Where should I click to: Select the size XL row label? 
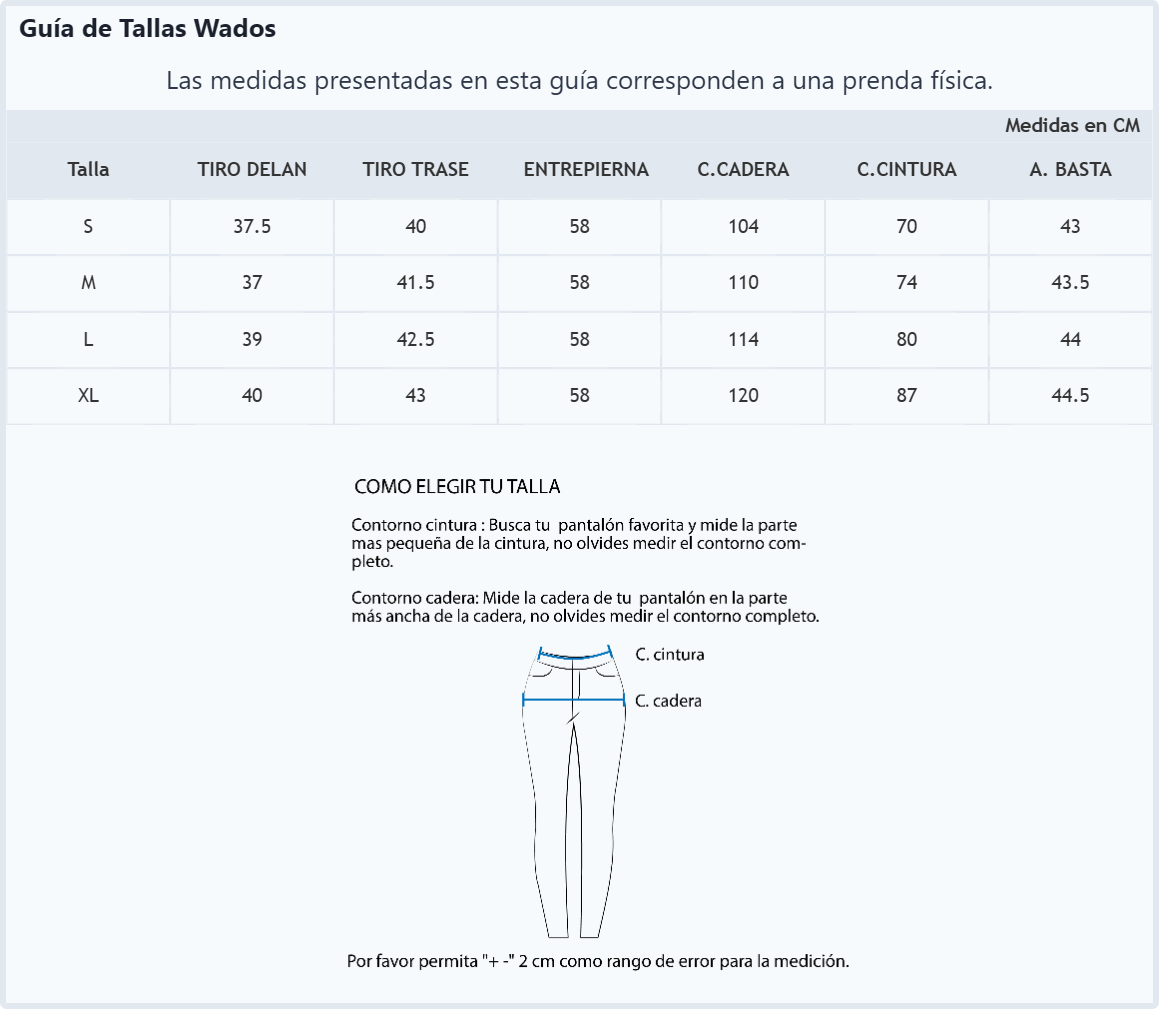[x=88, y=396]
